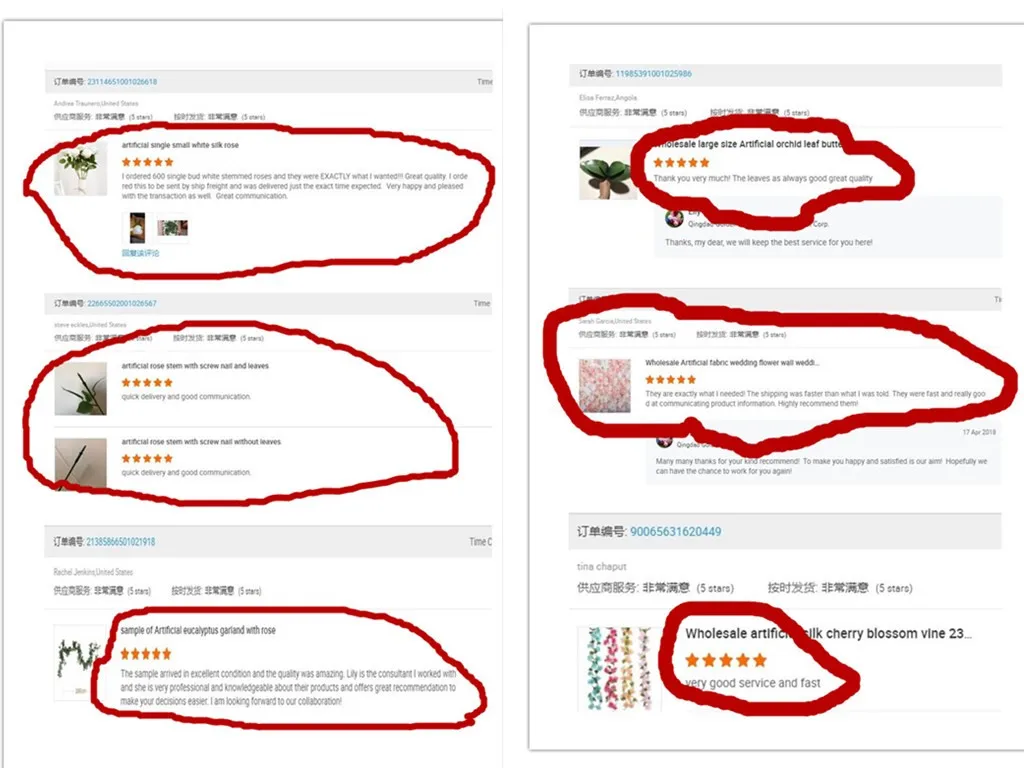Screen dimensions: 1024x768
Task: Click the white silk rose product thumbnail
Action: [80, 170]
